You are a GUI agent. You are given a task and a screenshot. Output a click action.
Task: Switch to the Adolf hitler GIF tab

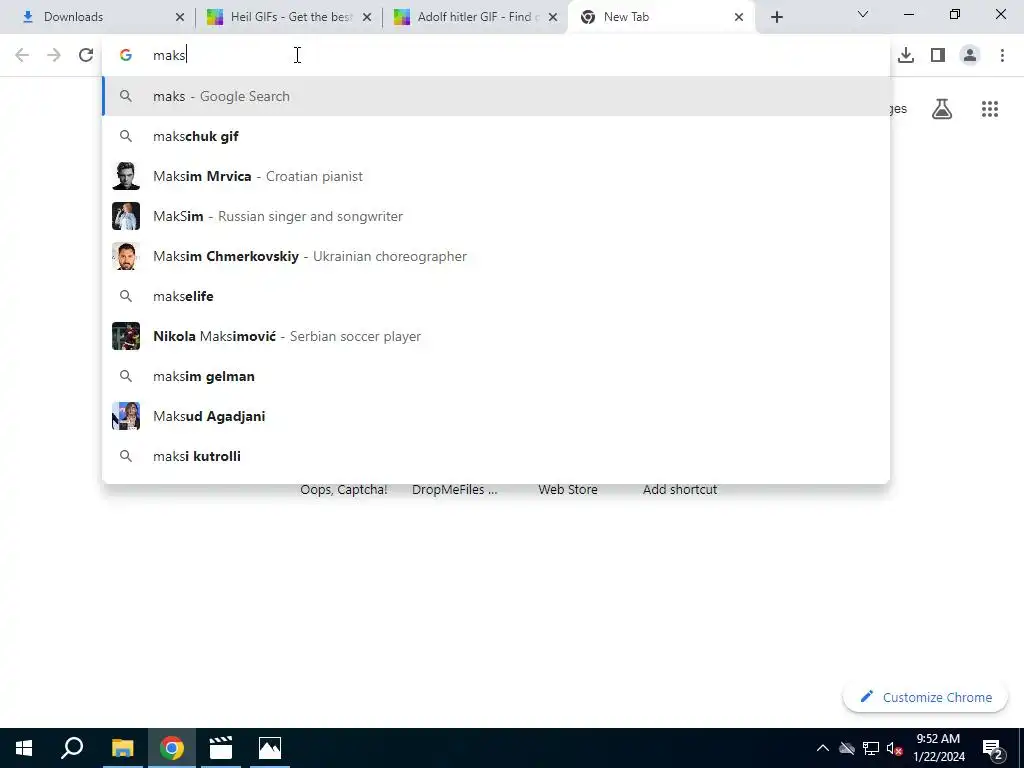click(475, 17)
